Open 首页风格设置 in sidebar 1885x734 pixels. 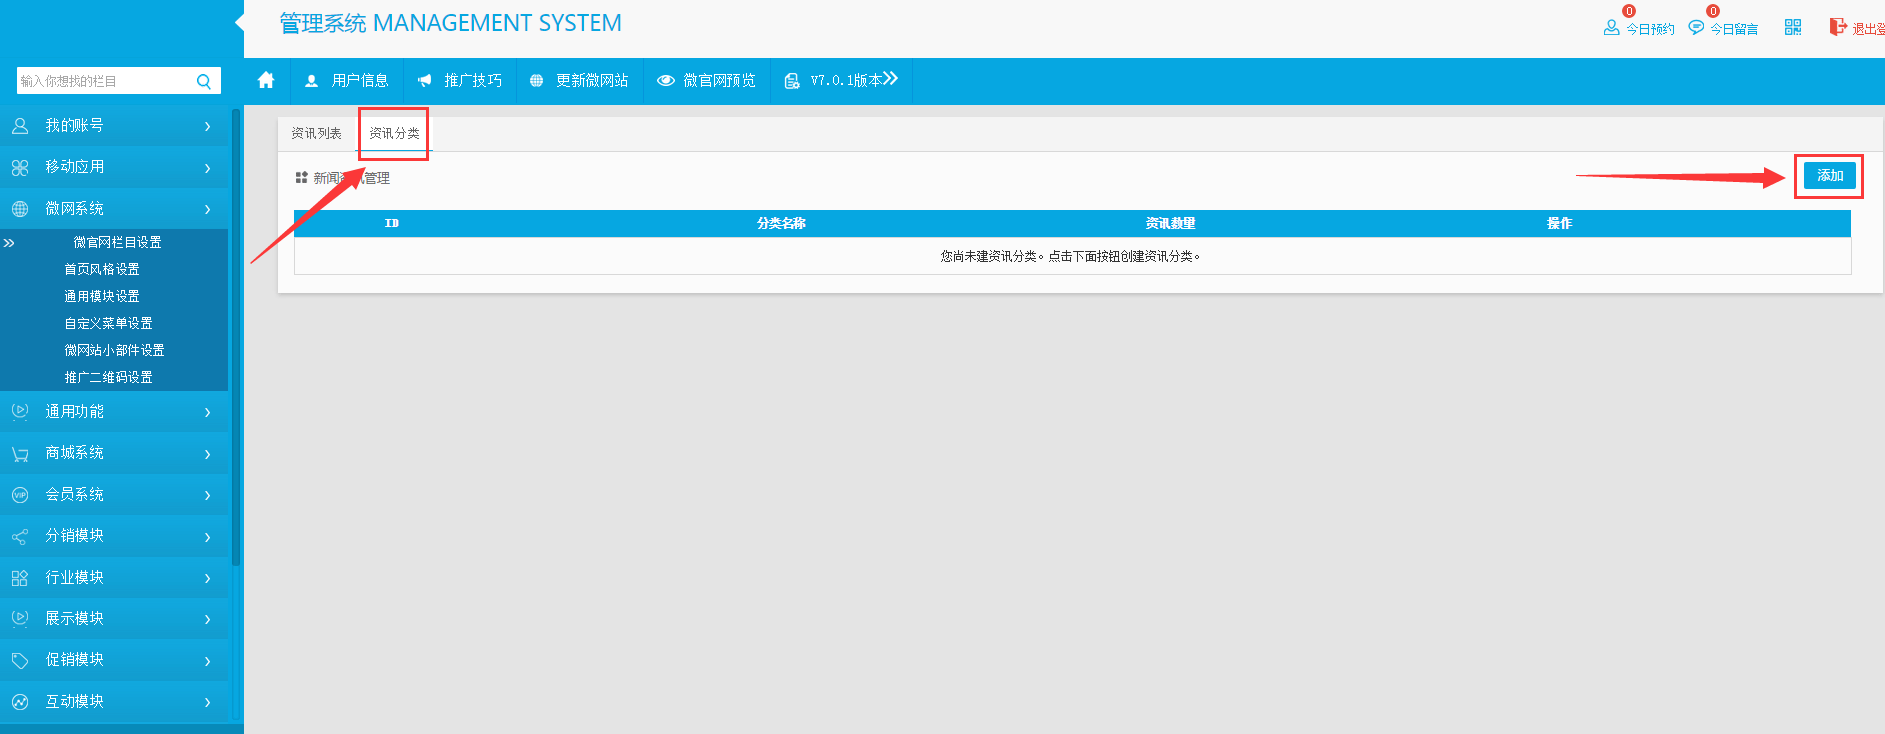102,269
